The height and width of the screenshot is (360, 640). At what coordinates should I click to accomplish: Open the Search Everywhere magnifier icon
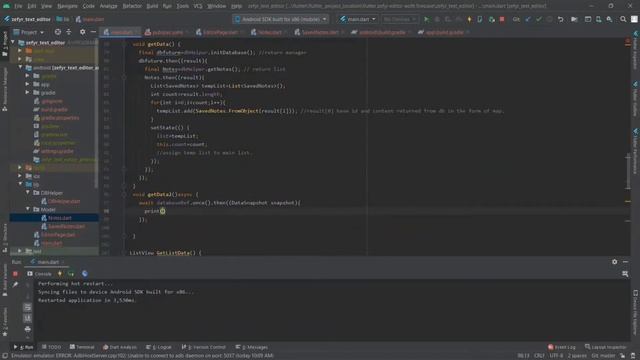pyautogui.click(x=623, y=19)
